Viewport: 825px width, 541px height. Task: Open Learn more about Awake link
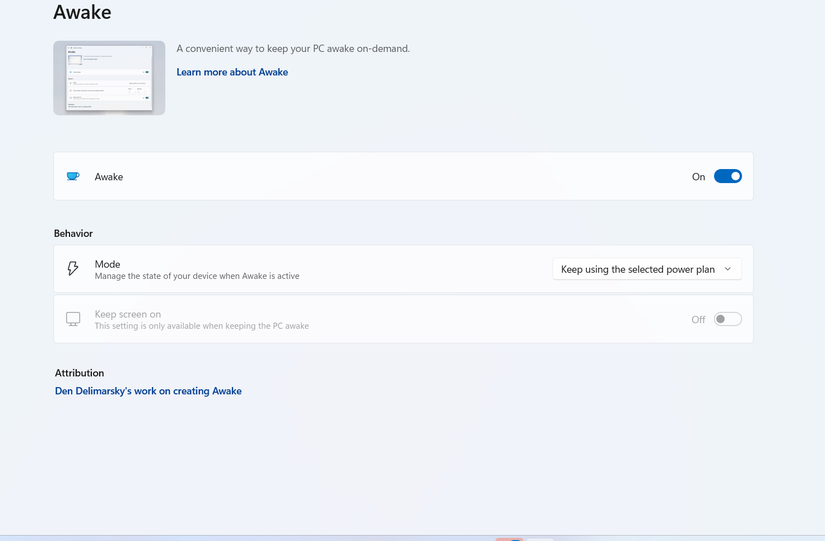point(232,72)
